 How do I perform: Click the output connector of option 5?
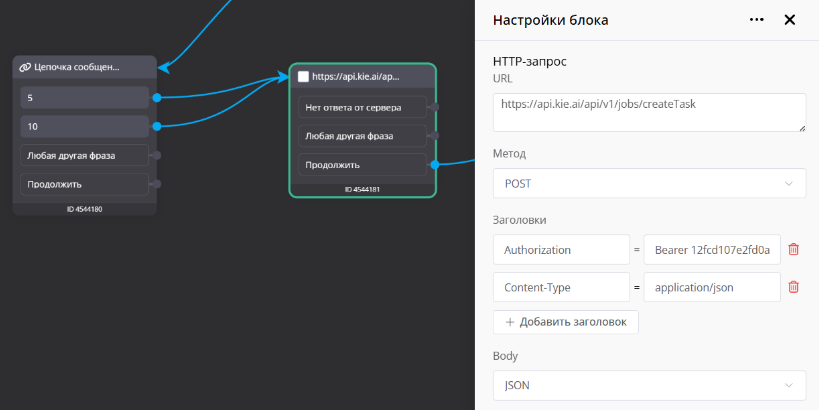(x=156, y=98)
